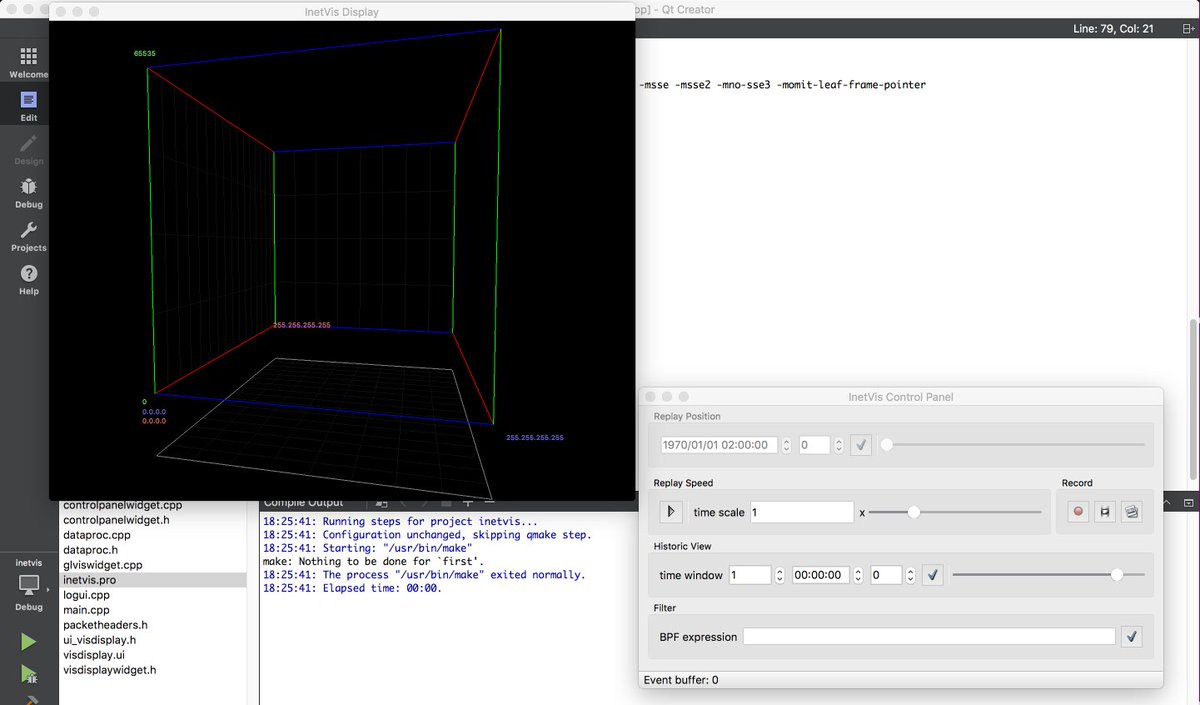Click the time scale slider
This screenshot has width=1200, height=705.
[x=955, y=512]
